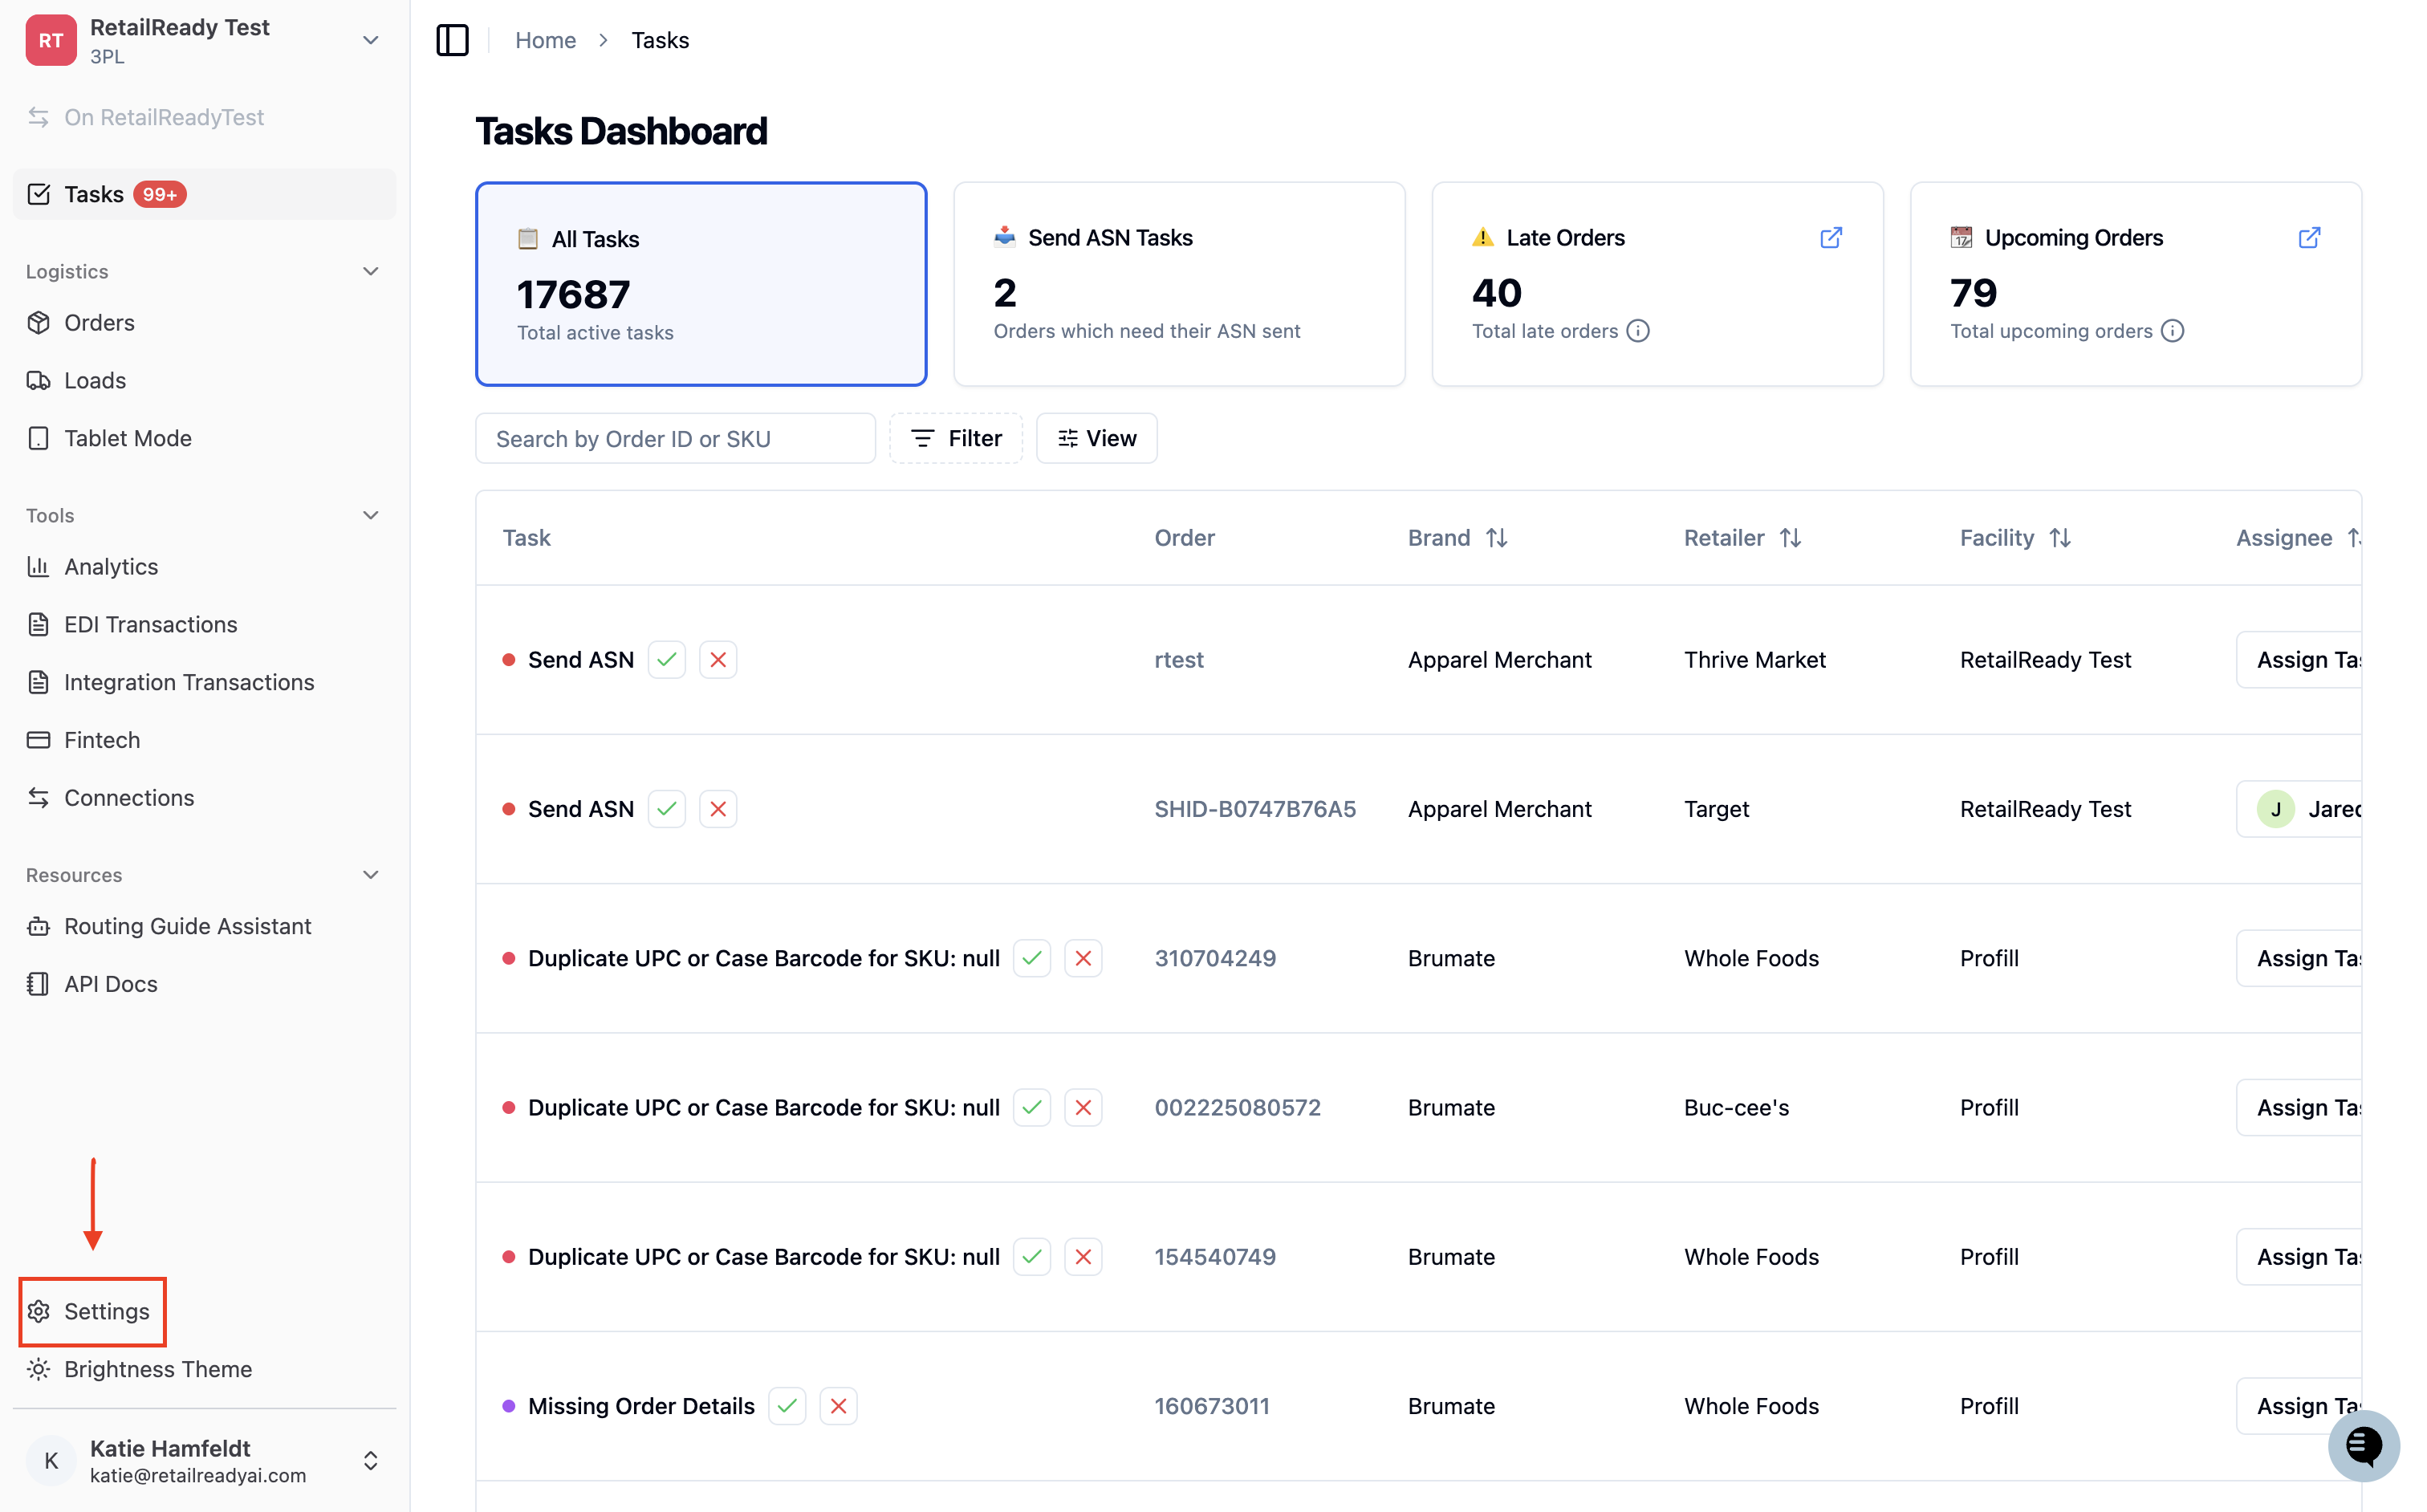Click the Search by Order ID field
2427x1512 pixels.
675,438
